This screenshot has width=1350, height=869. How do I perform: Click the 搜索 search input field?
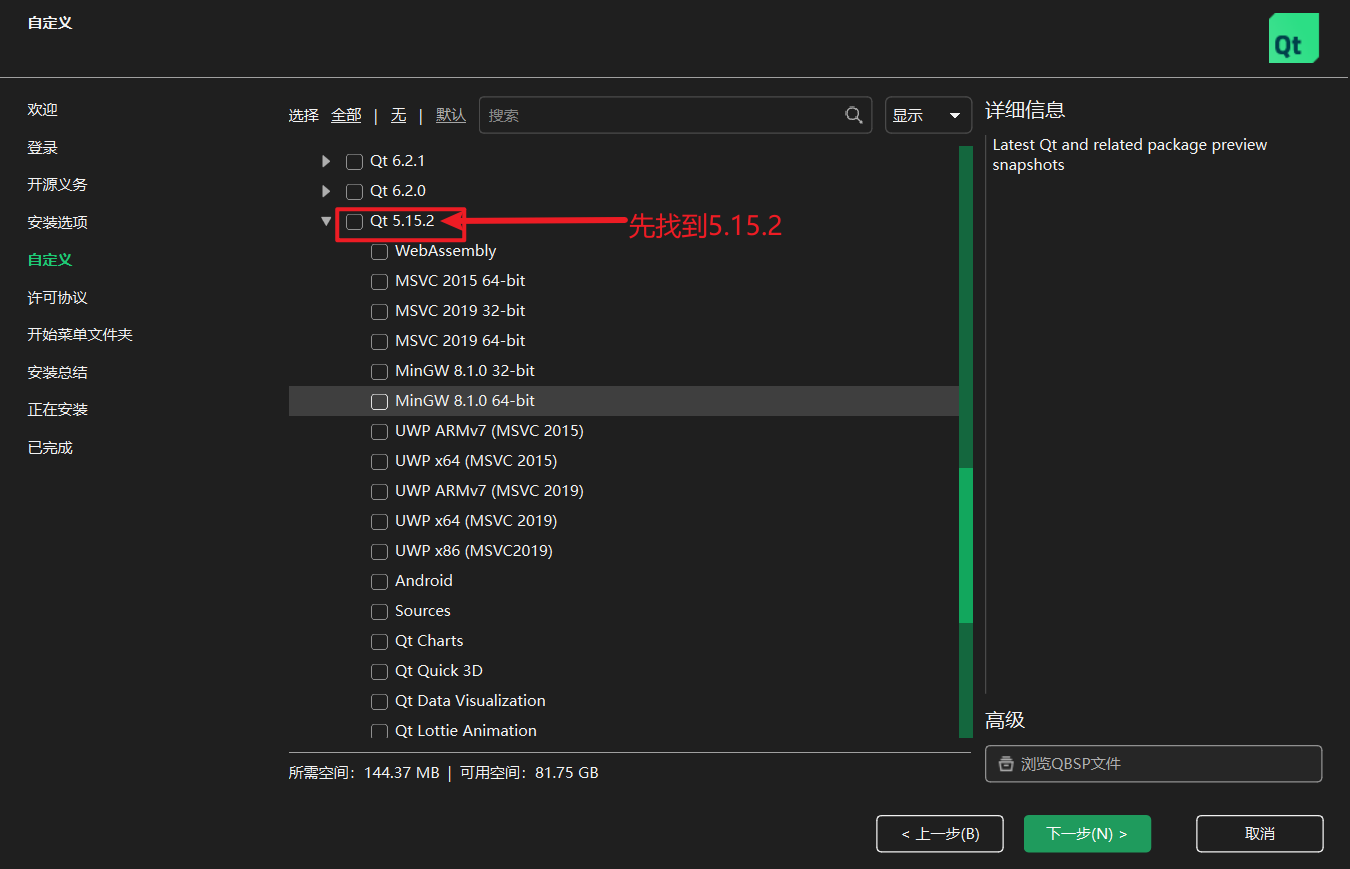(676, 115)
